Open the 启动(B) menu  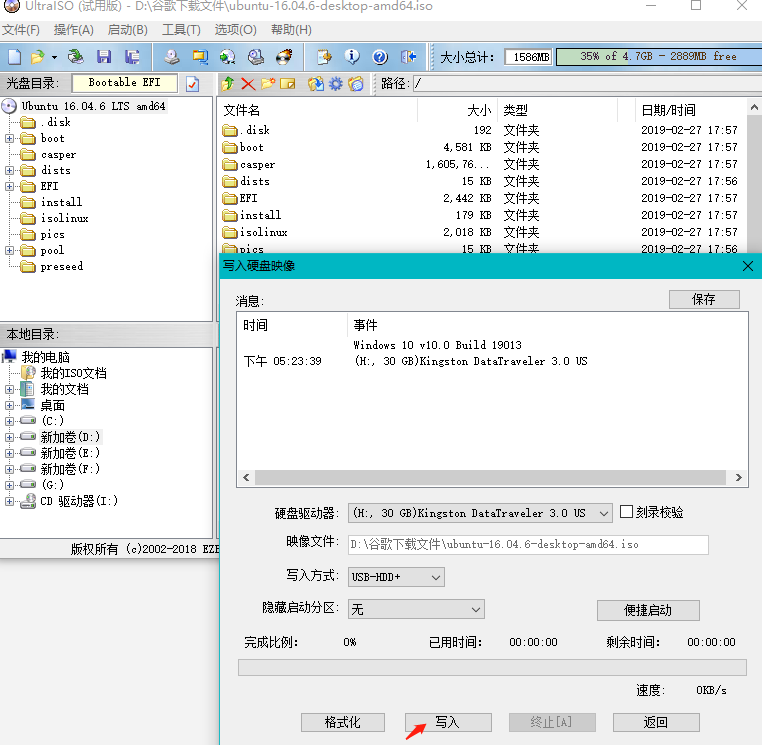[128, 30]
